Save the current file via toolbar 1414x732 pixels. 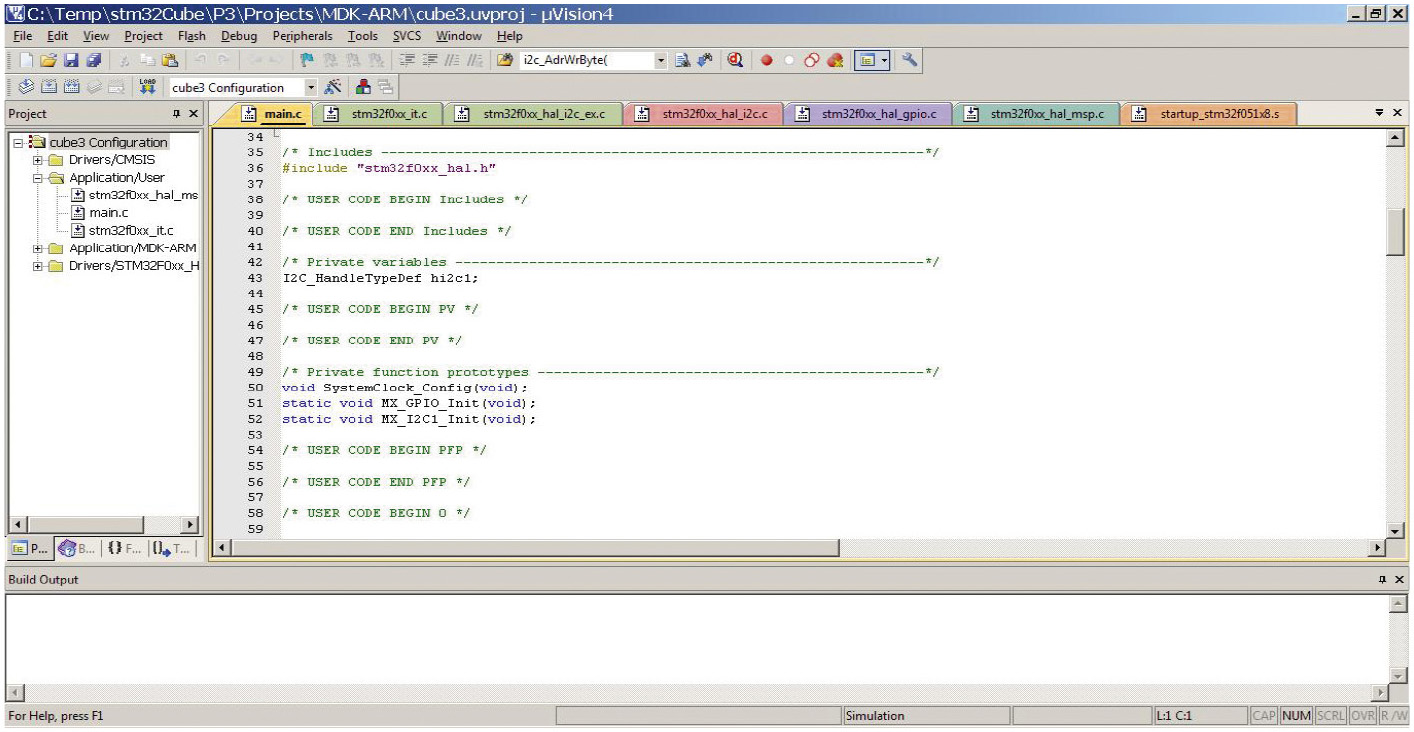71,60
